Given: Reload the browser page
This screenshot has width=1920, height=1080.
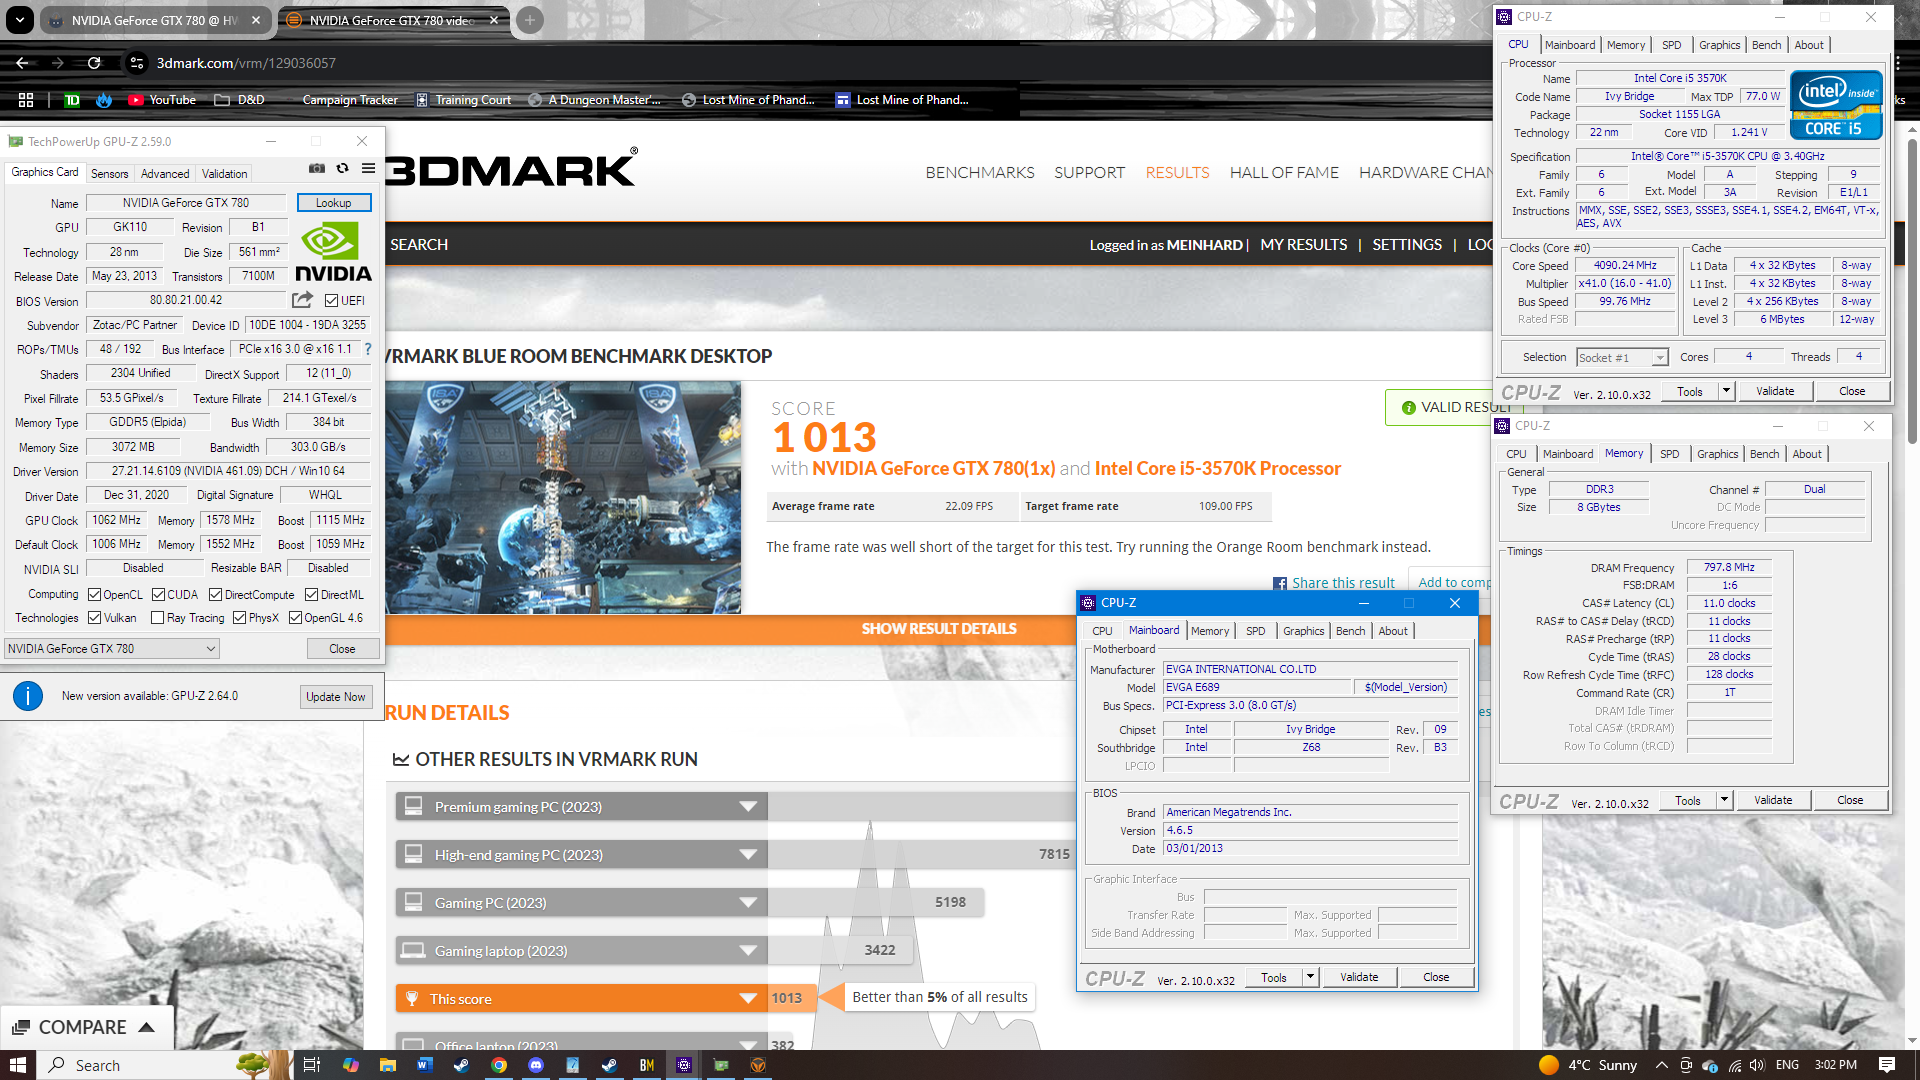Looking at the screenshot, I should point(94,63).
